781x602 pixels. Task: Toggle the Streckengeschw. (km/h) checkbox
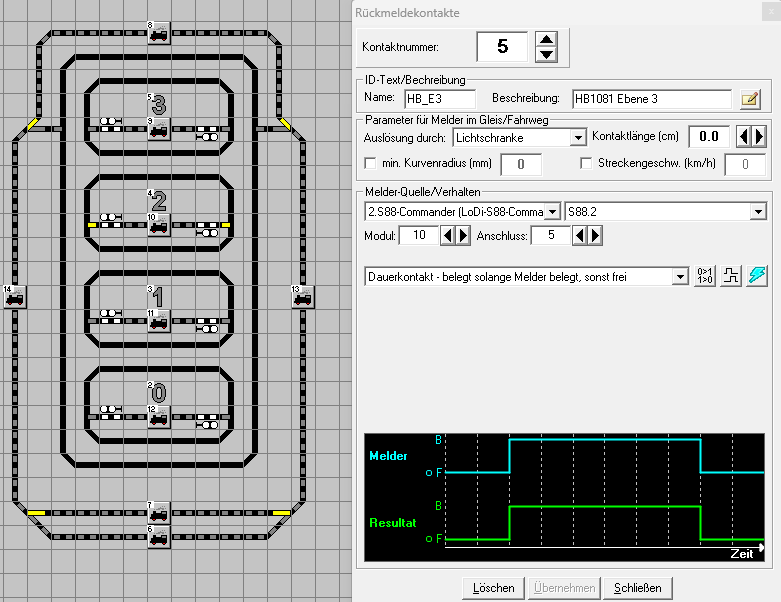(587, 163)
